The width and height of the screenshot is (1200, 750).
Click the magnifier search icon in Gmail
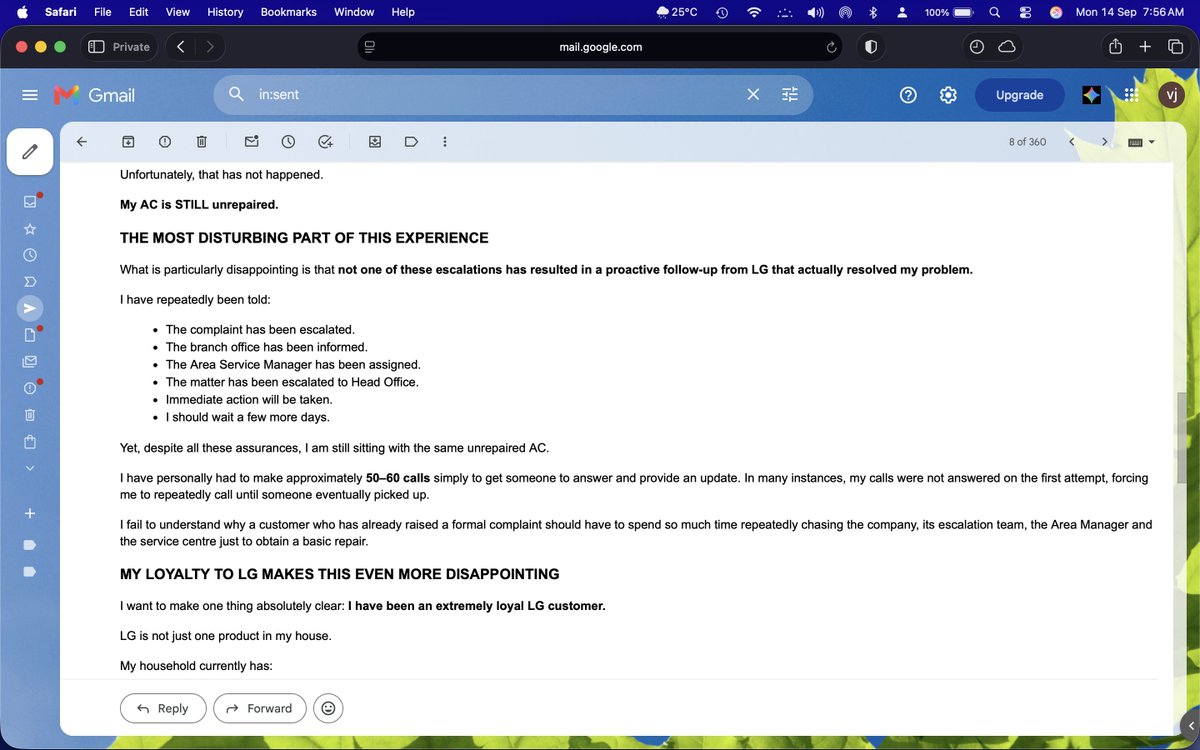(x=237, y=94)
